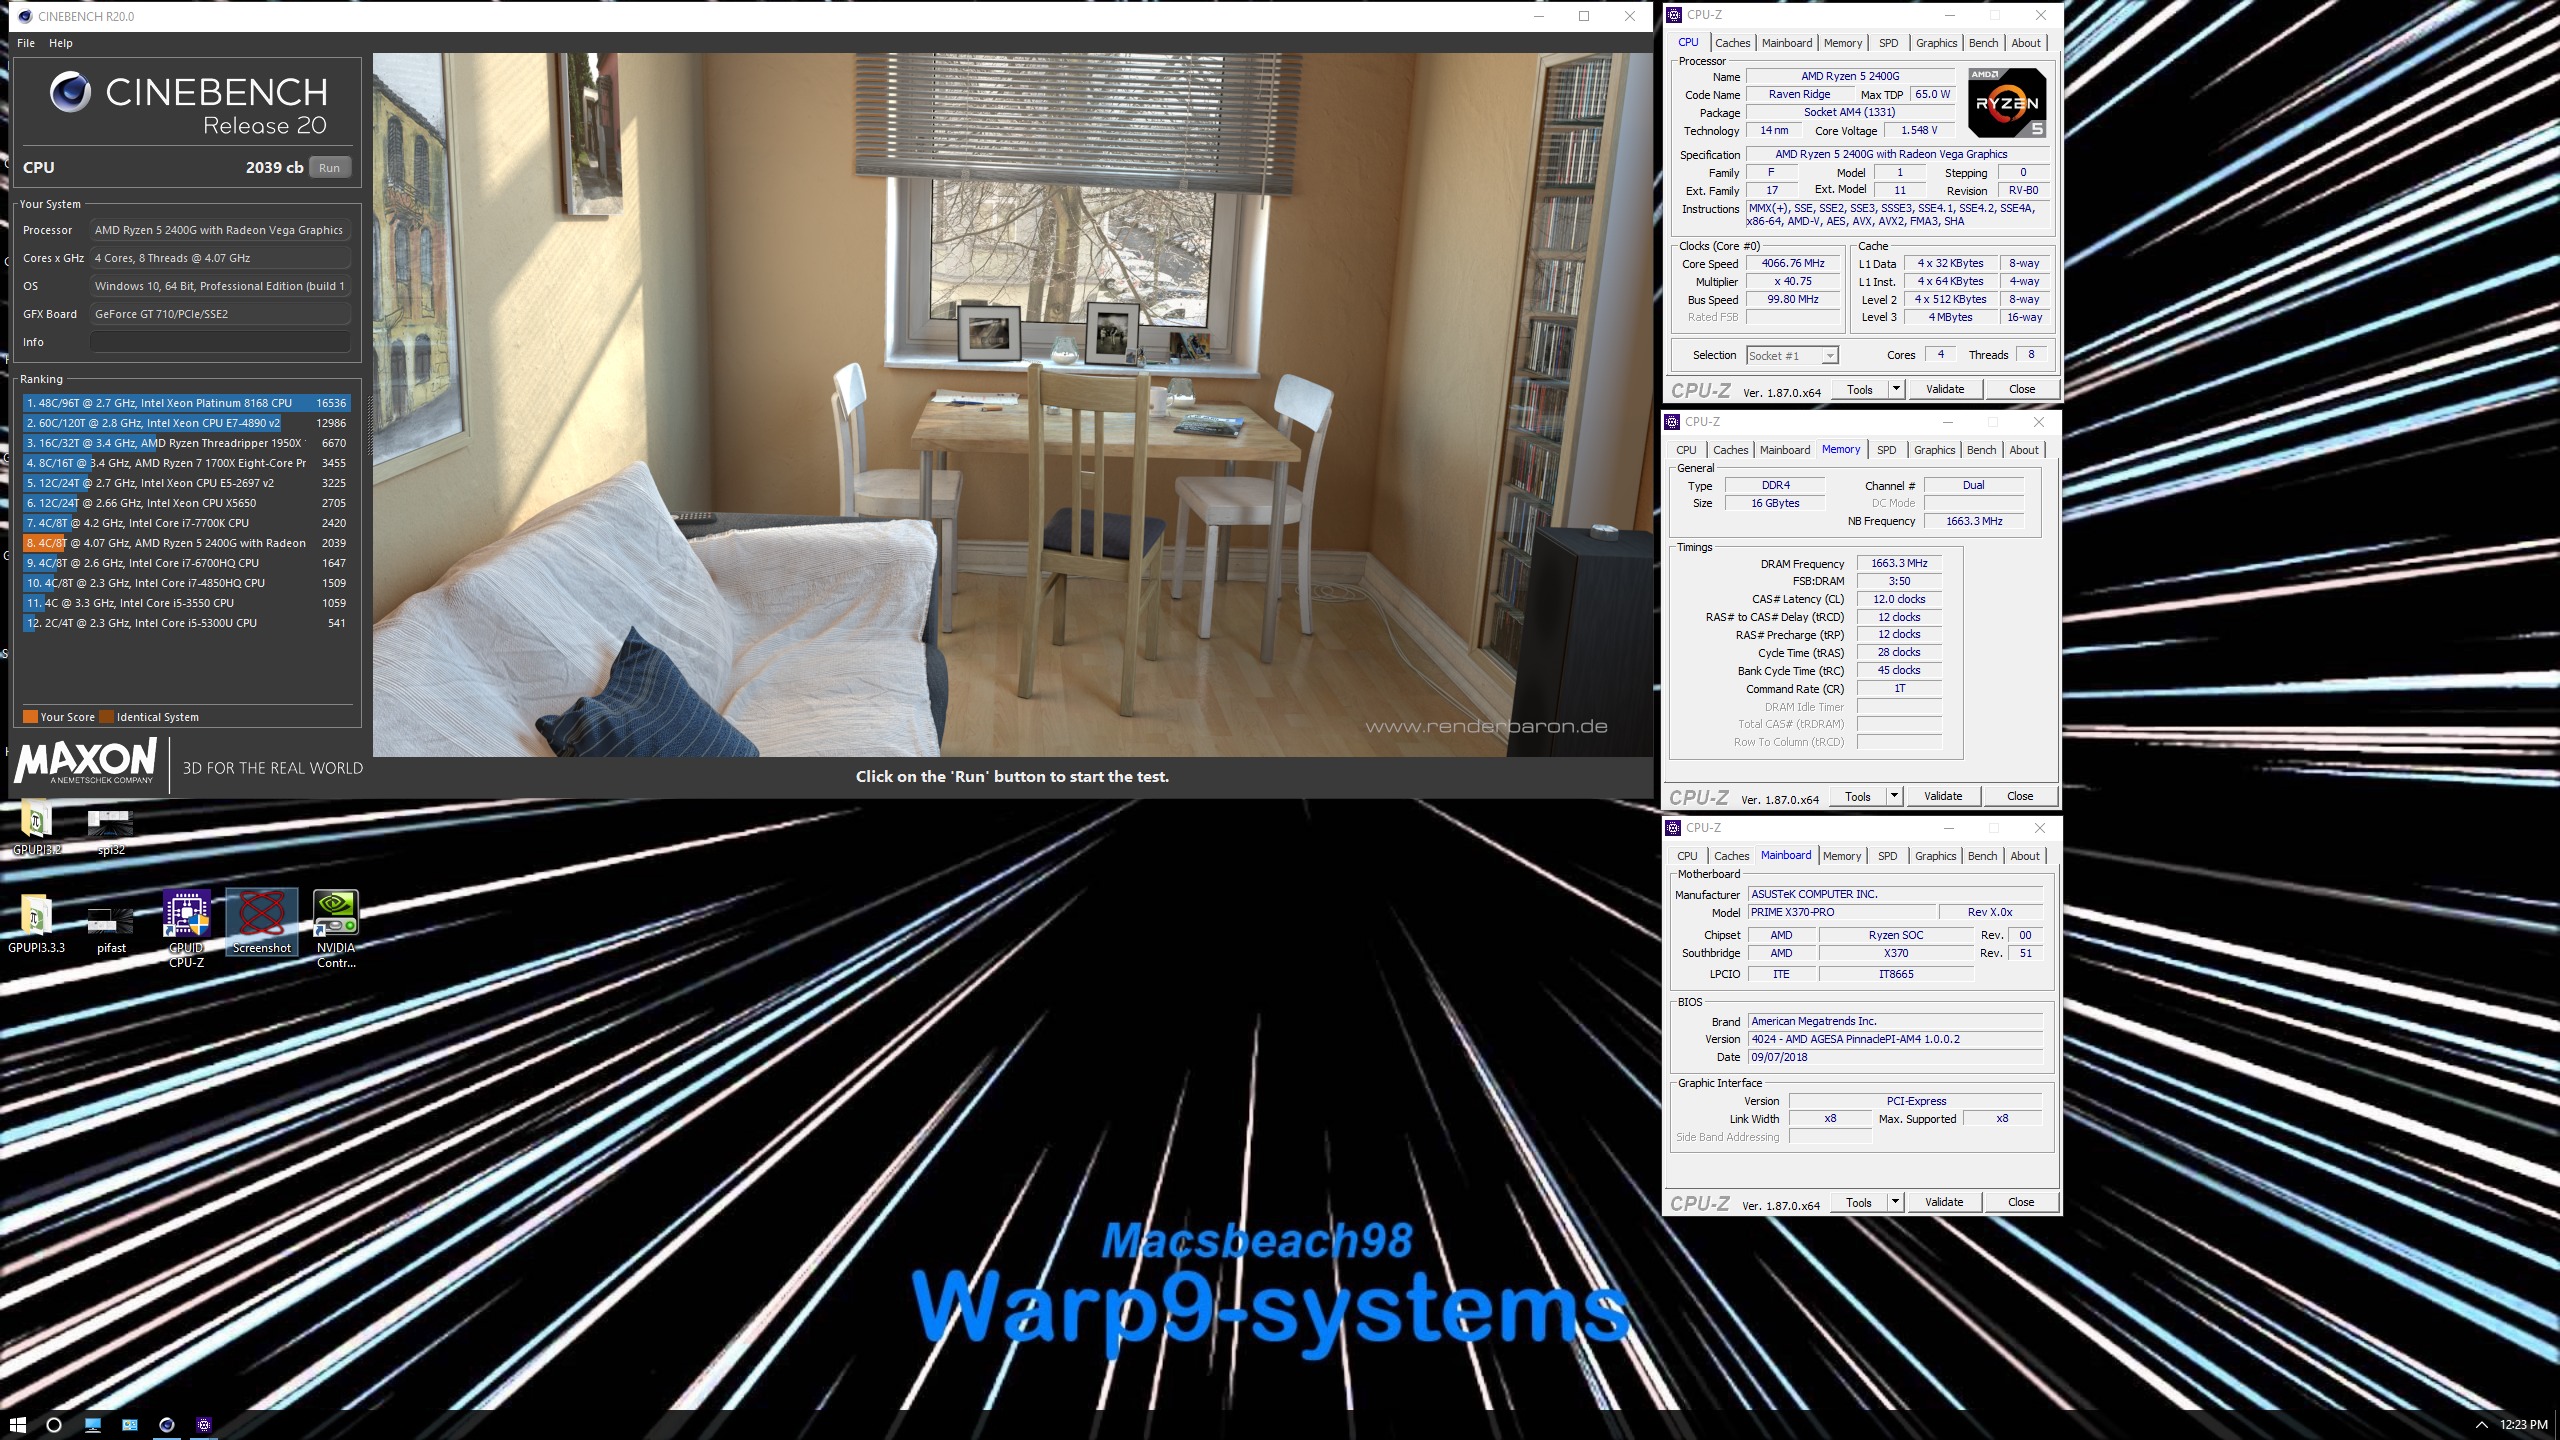Viewport: 2560px width, 1440px height.
Task: Click Tools button in the top CPU-Z window
Action: tap(1860, 389)
